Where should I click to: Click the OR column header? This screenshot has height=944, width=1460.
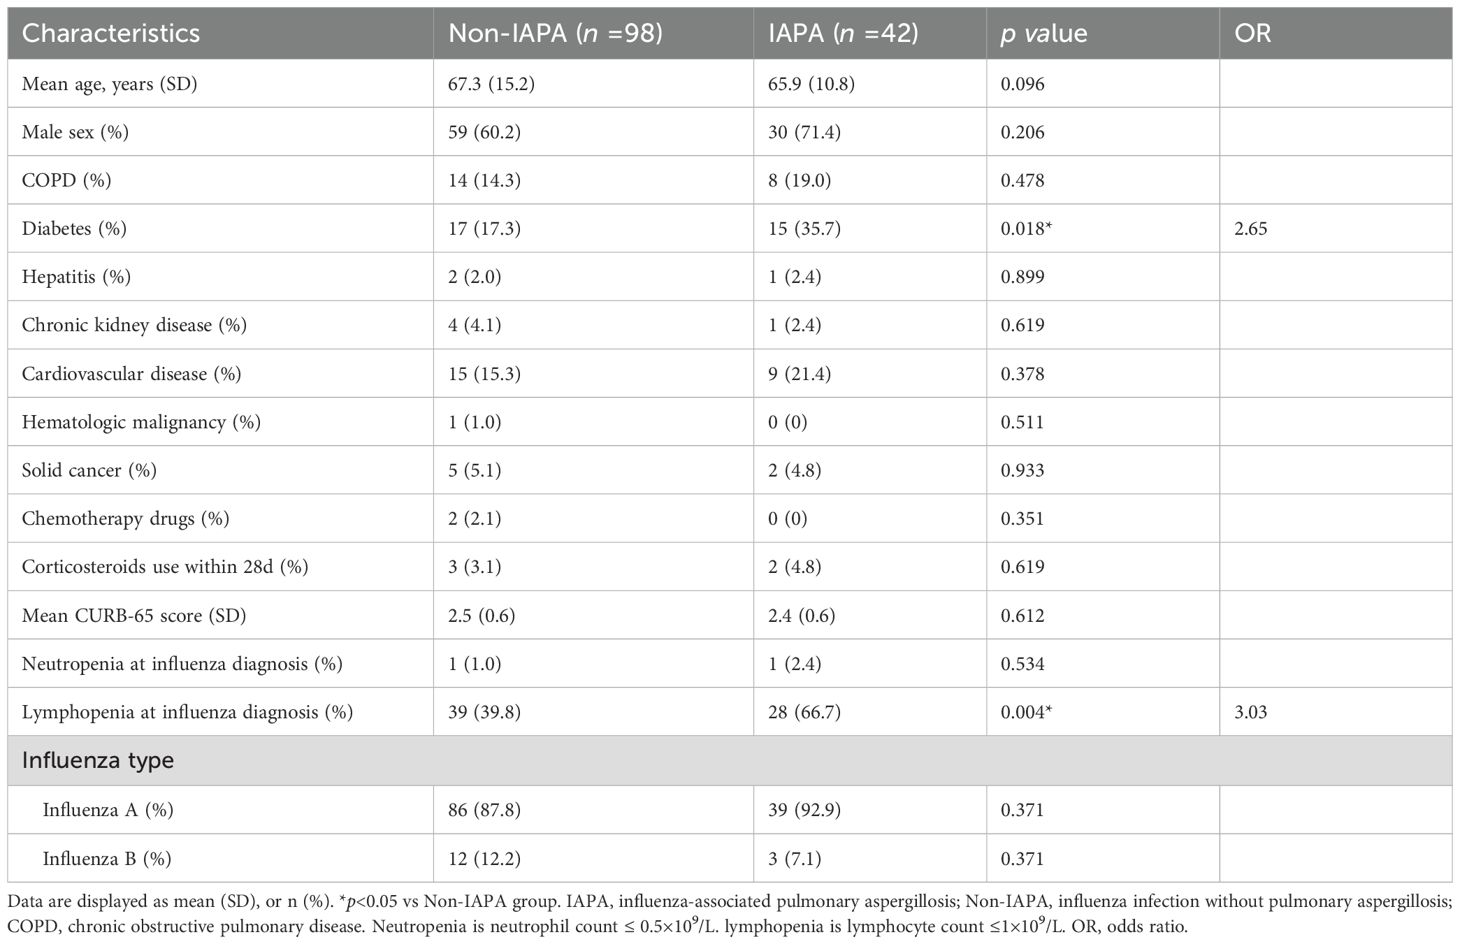(1252, 33)
